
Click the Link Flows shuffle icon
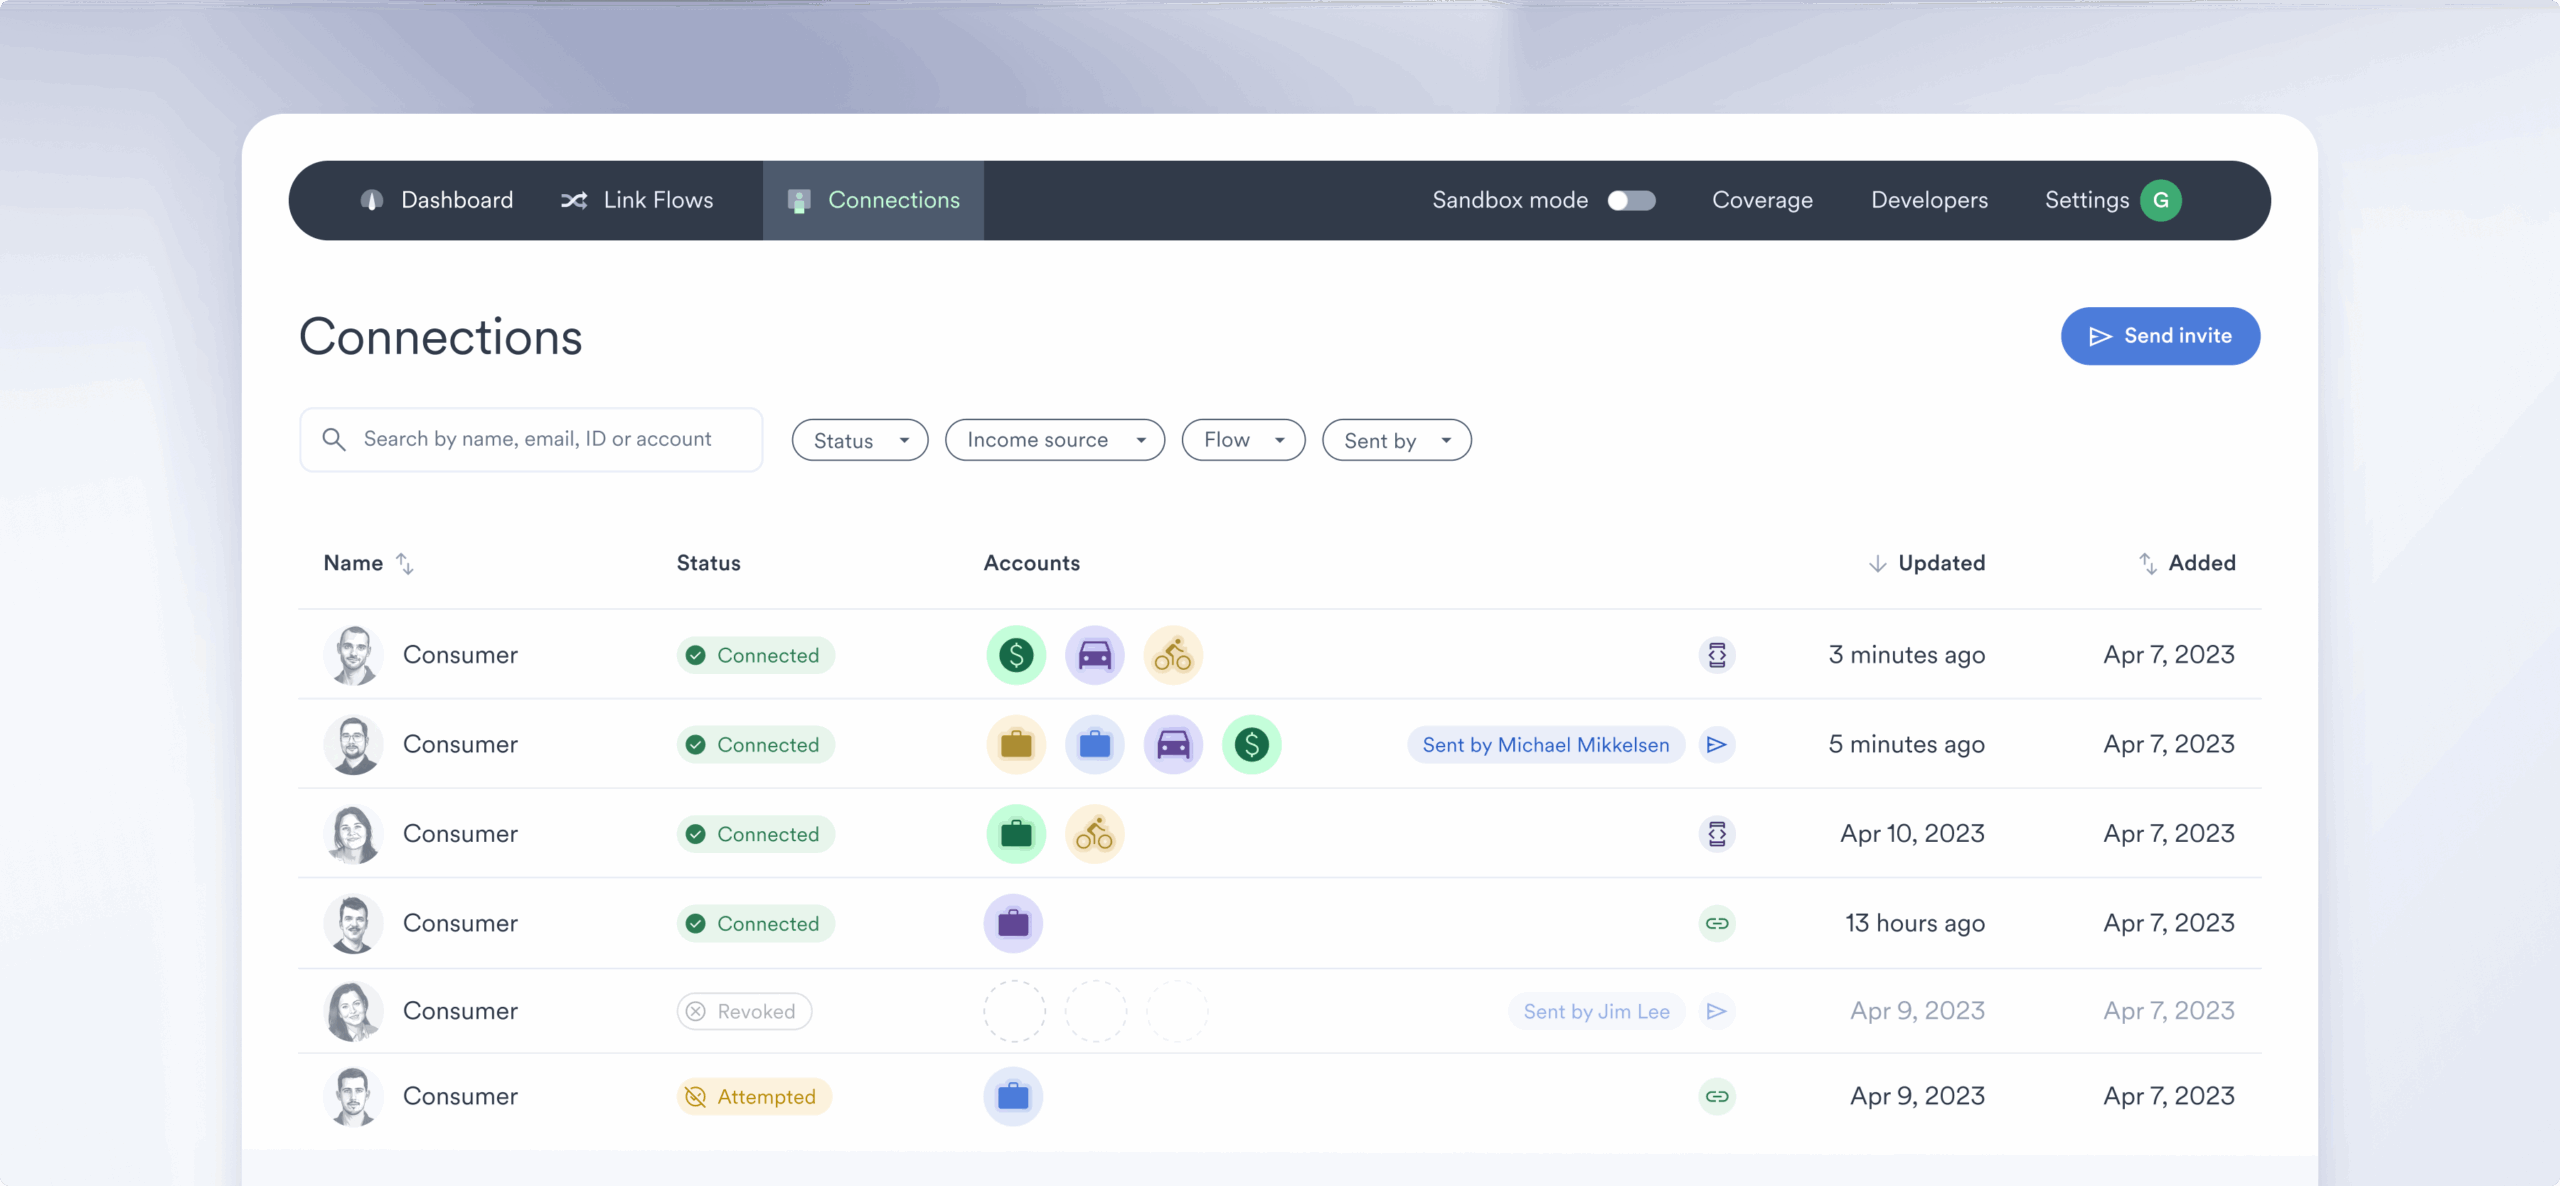click(x=574, y=200)
